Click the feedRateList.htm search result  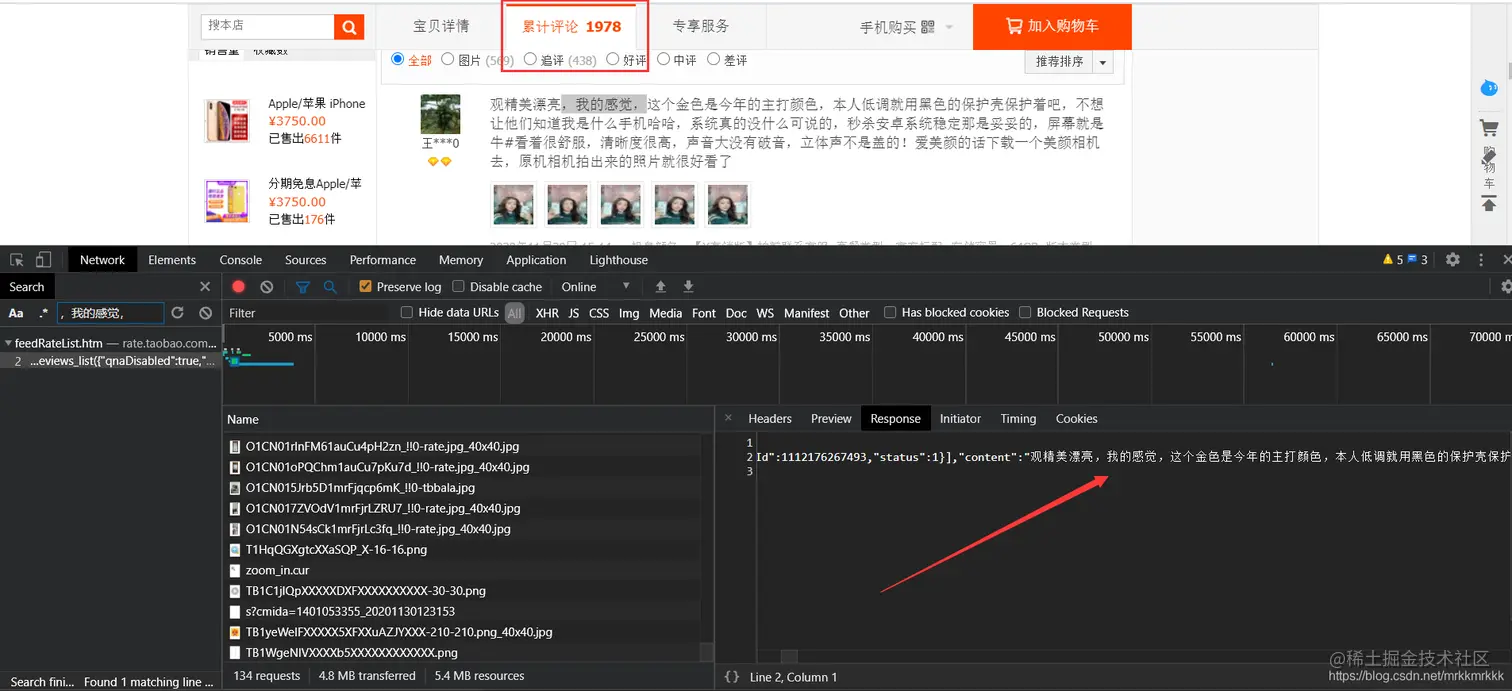pyautogui.click(x=75, y=343)
